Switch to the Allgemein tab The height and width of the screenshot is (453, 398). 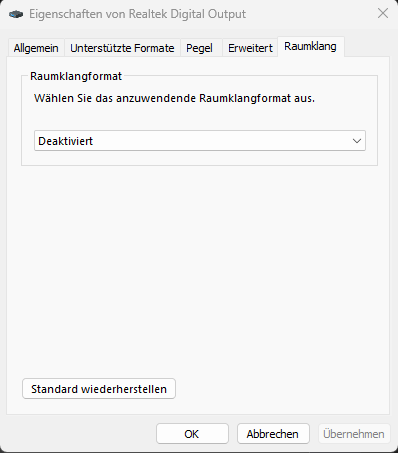tap(36, 48)
